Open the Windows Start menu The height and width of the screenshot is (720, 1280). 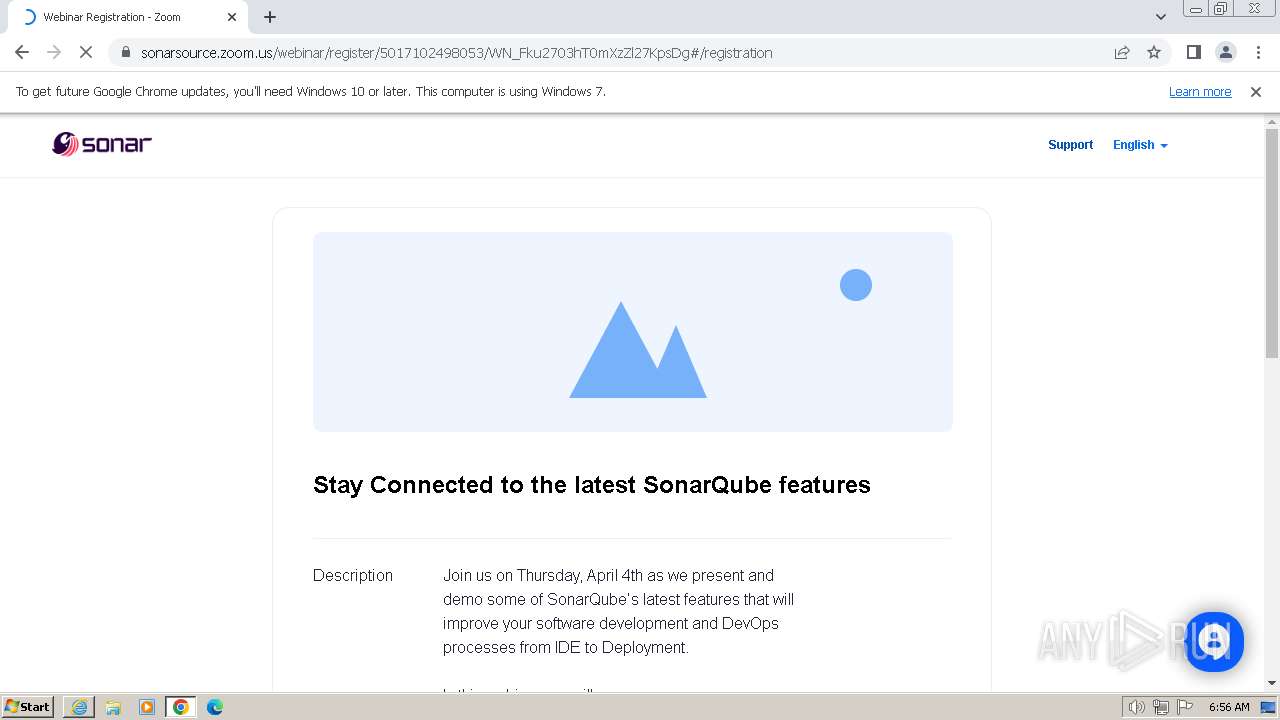[x=28, y=707]
